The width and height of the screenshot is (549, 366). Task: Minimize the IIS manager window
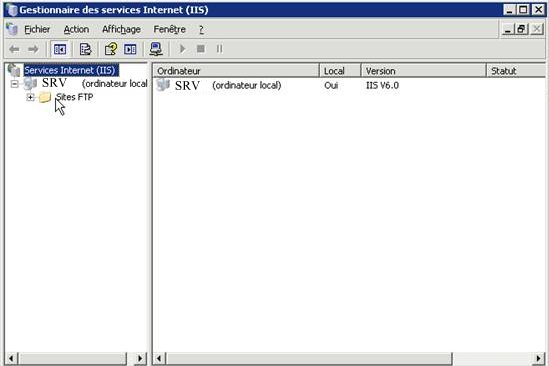pyautogui.click(x=510, y=10)
